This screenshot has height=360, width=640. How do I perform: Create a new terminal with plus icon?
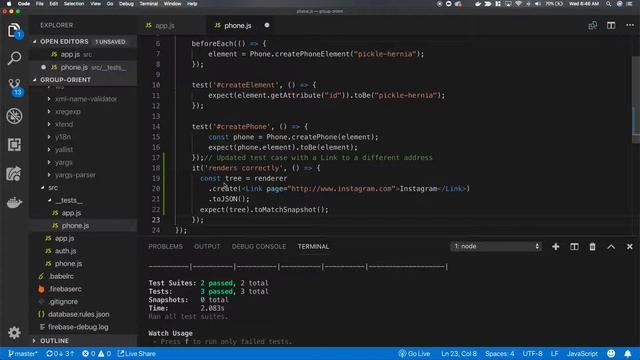(x=556, y=247)
